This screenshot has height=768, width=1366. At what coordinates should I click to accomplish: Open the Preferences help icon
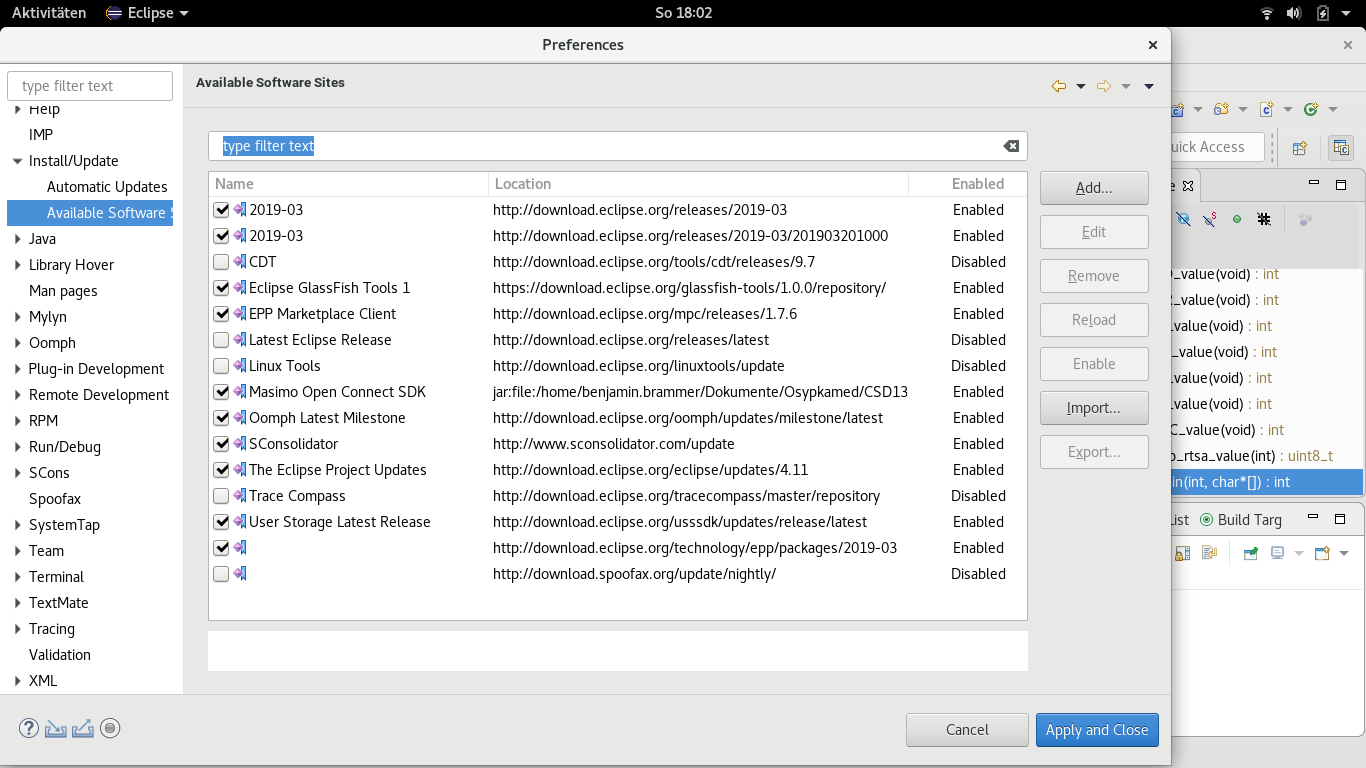[28, 729]
